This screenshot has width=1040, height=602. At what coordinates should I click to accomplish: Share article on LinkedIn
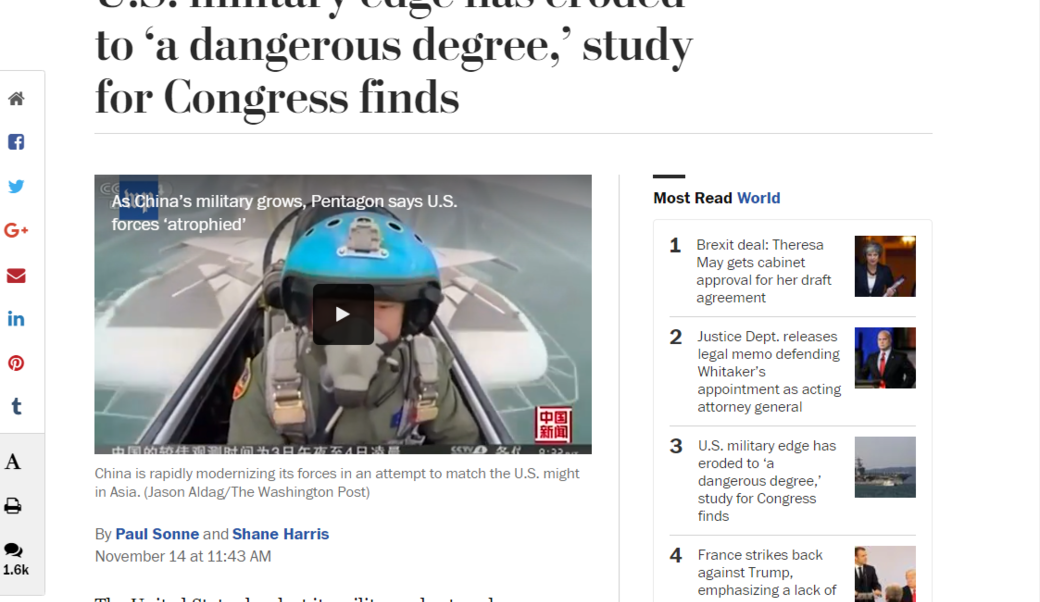click(x=16, y=320)
